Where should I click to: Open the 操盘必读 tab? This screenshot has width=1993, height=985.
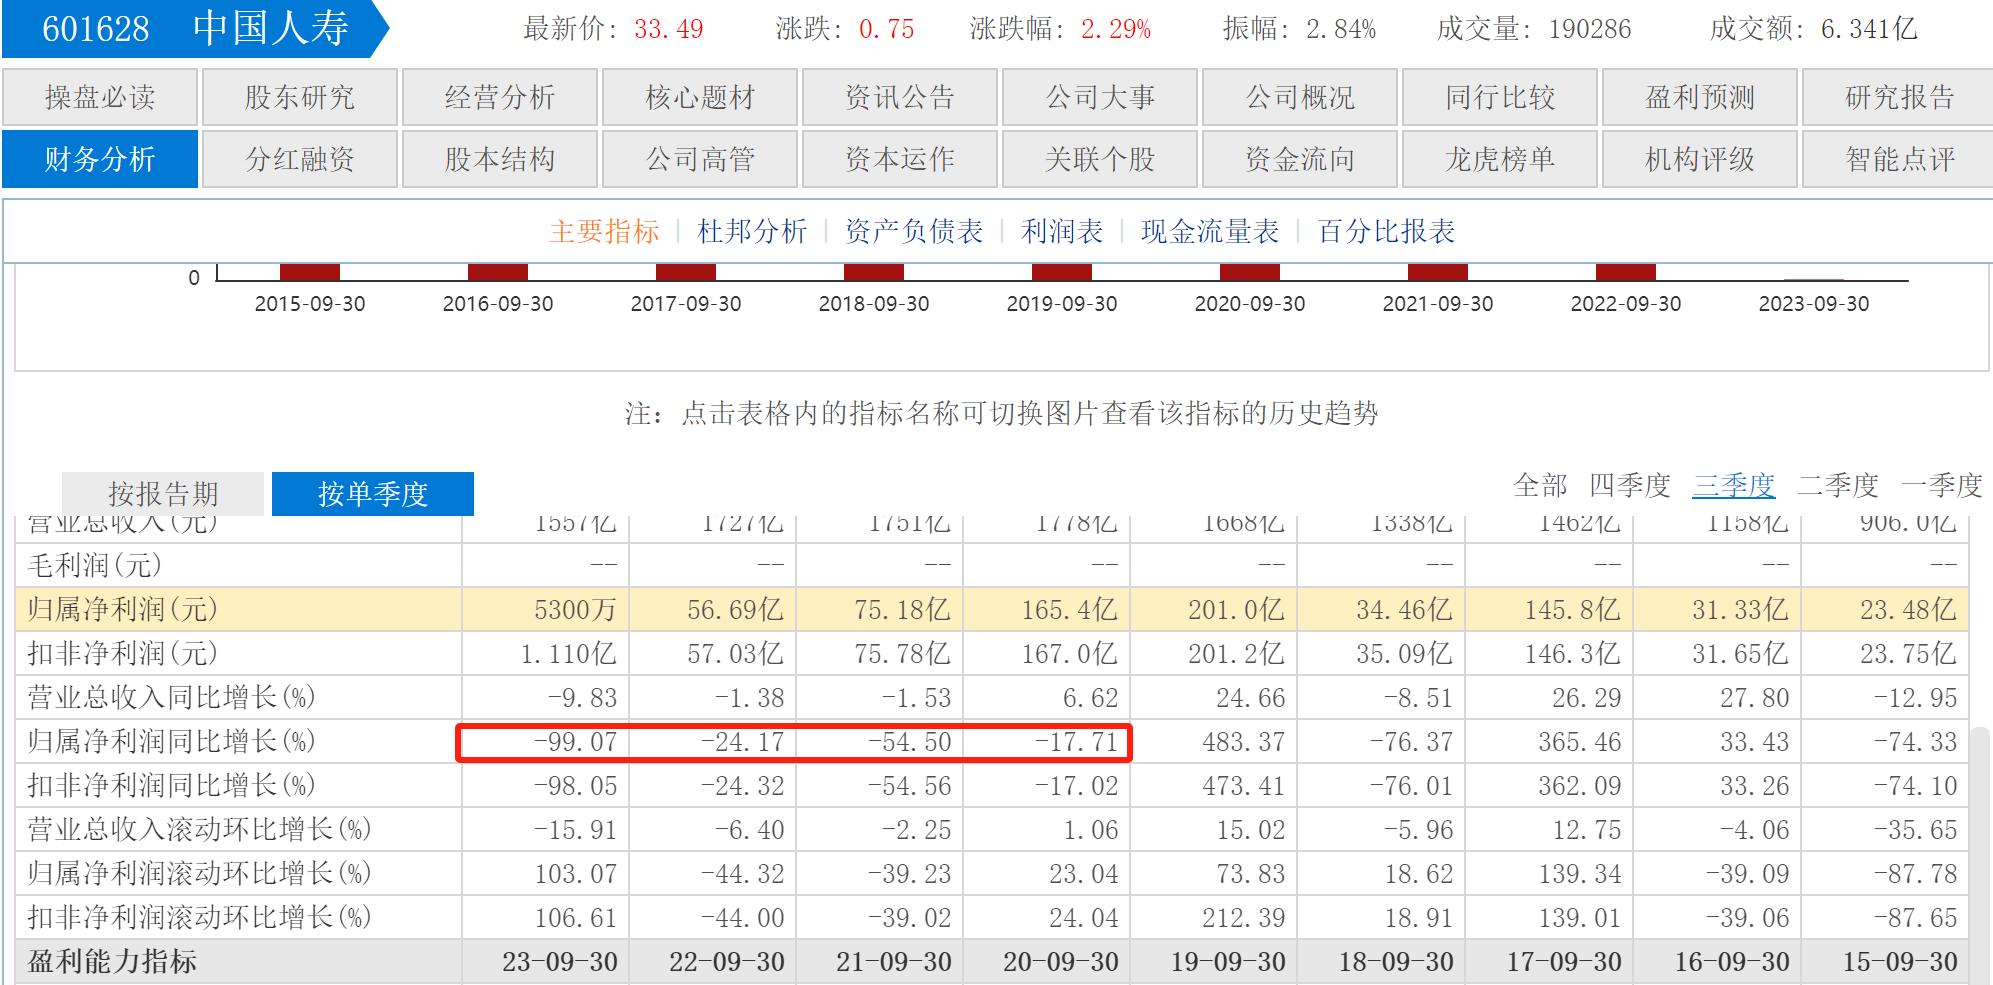tap(100, 98)
